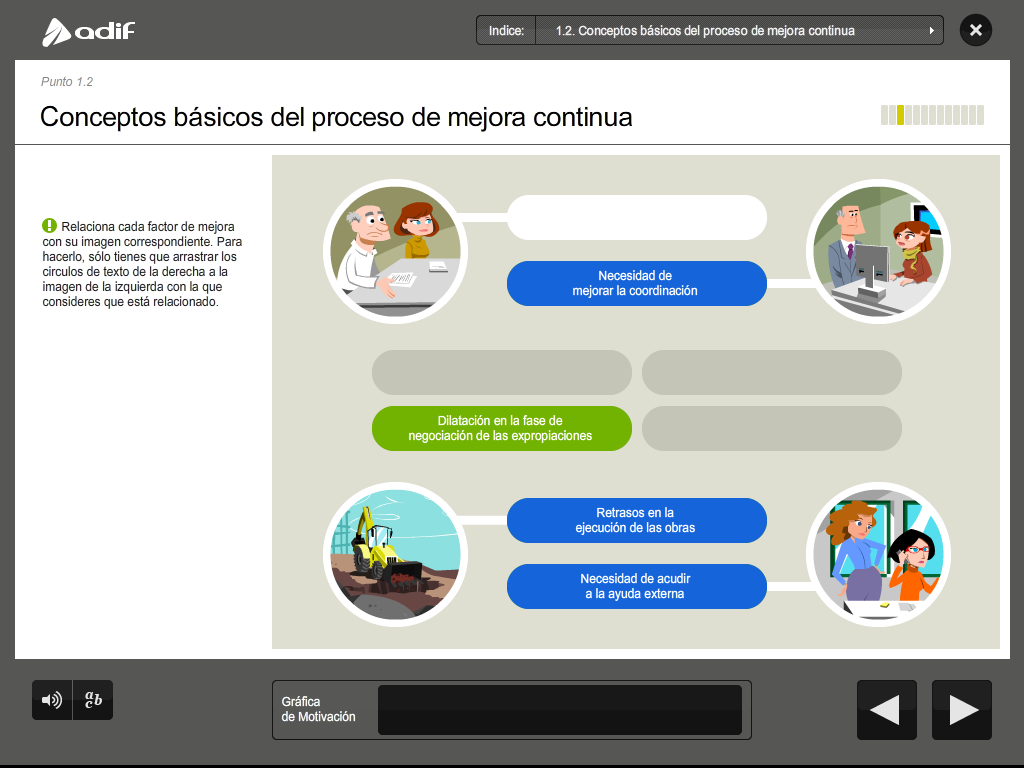Toggle the subtitles text icon
1024x768 pixels.
pyautogui.click(x=93, y=700)
